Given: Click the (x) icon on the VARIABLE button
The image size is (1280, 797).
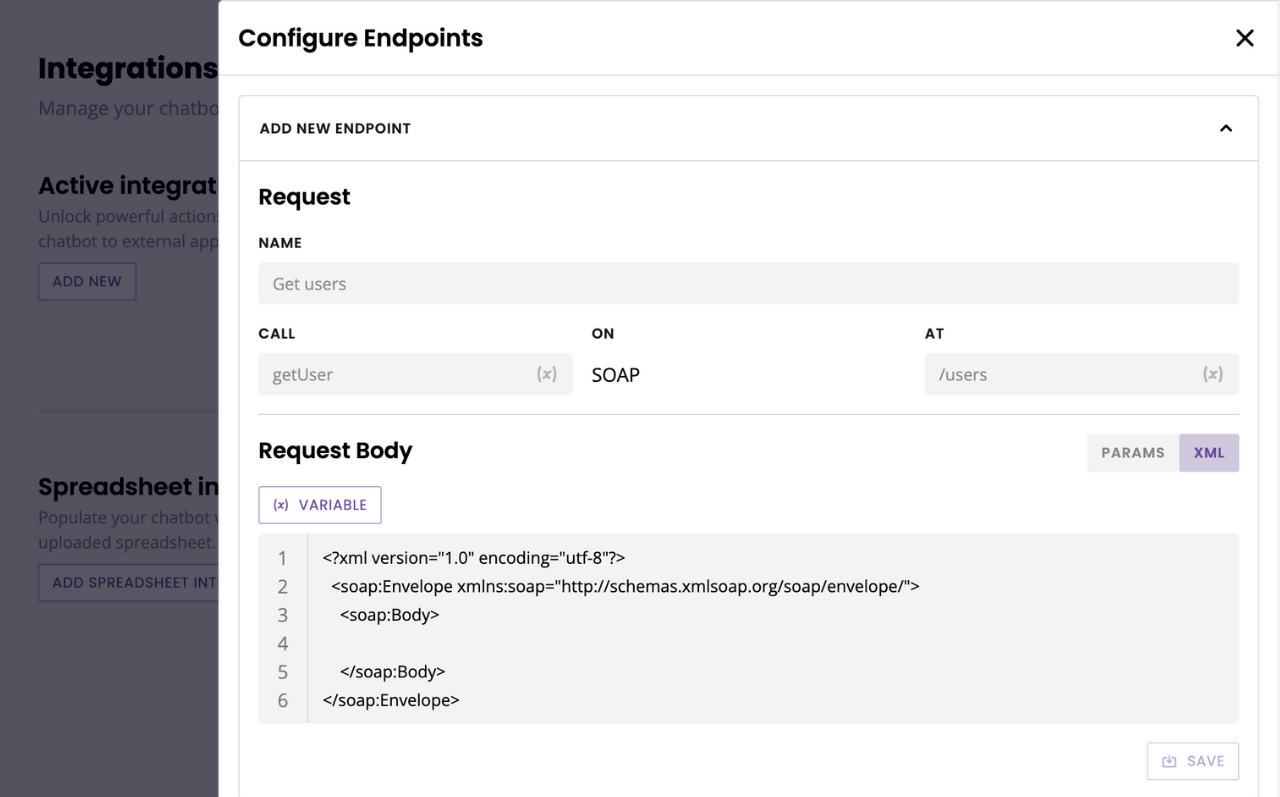Looking at the screenshot, I should [x=279, y=505].
